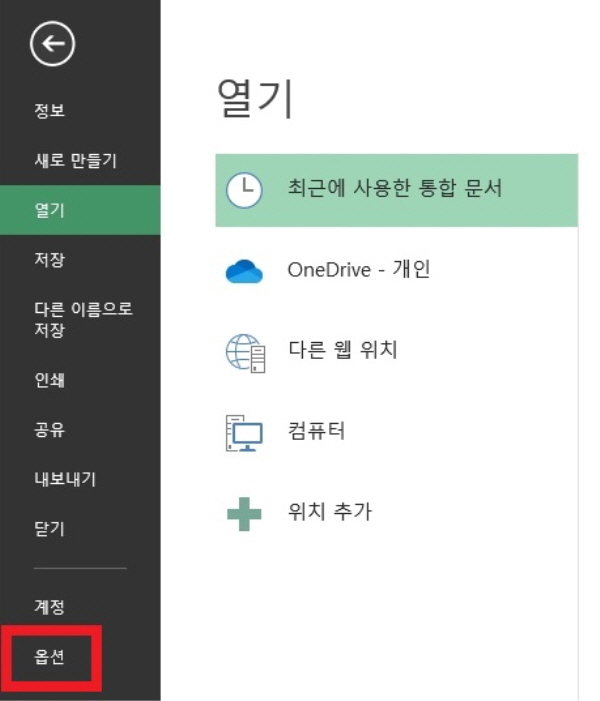Open the 계정 page

coord(50,607)
